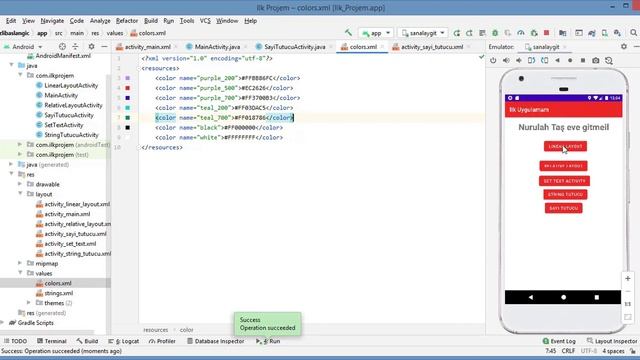This screenshot has height=360, width=640.
Task: Open Database Inspector tool window
Action: point(216,341)
